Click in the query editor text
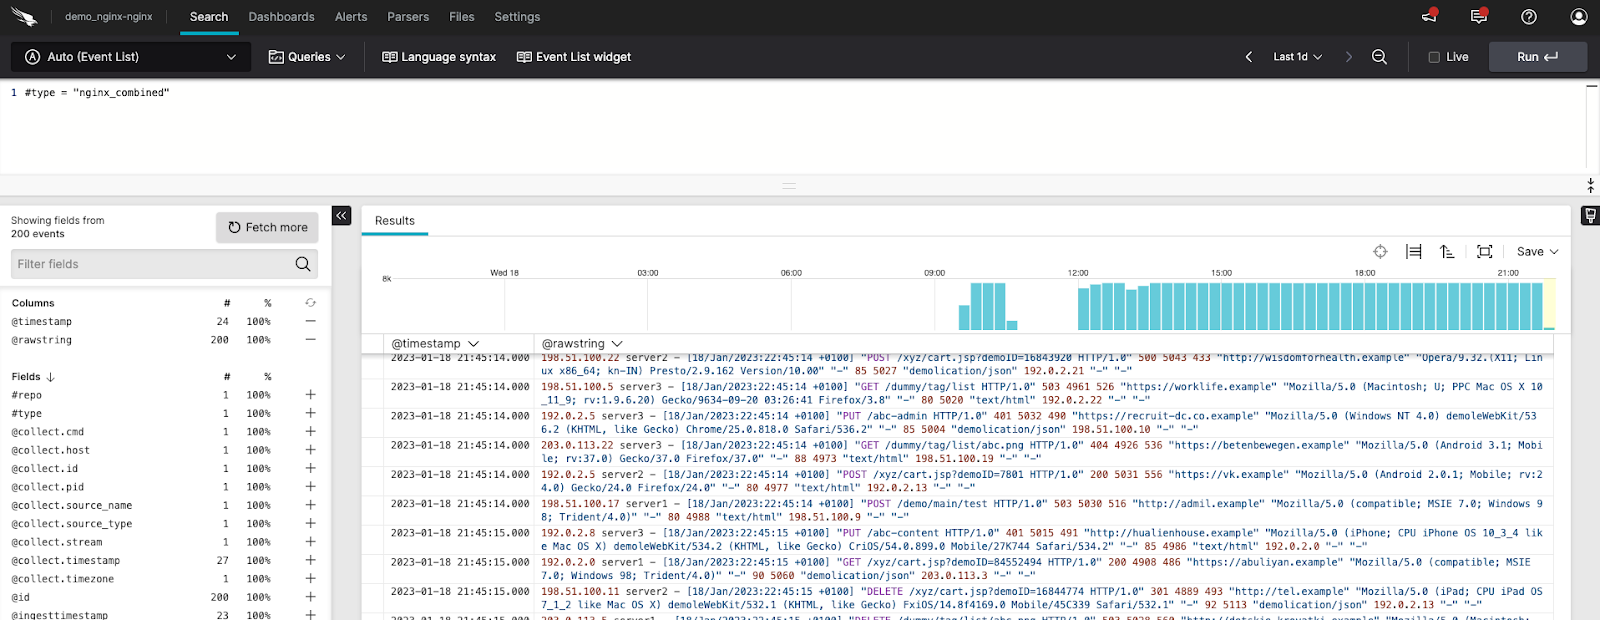This screenshot has width=1600, height=620. pos(97,92)
